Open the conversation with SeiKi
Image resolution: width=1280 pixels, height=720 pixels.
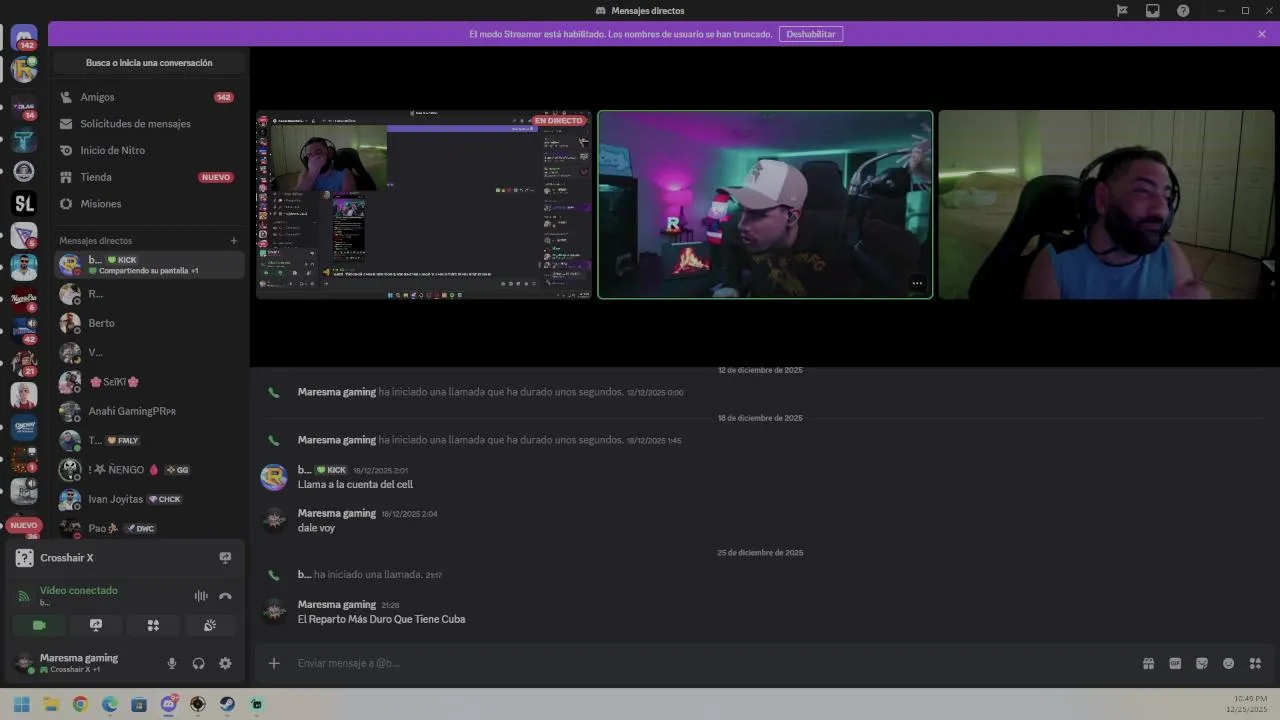tap(149, 382)
